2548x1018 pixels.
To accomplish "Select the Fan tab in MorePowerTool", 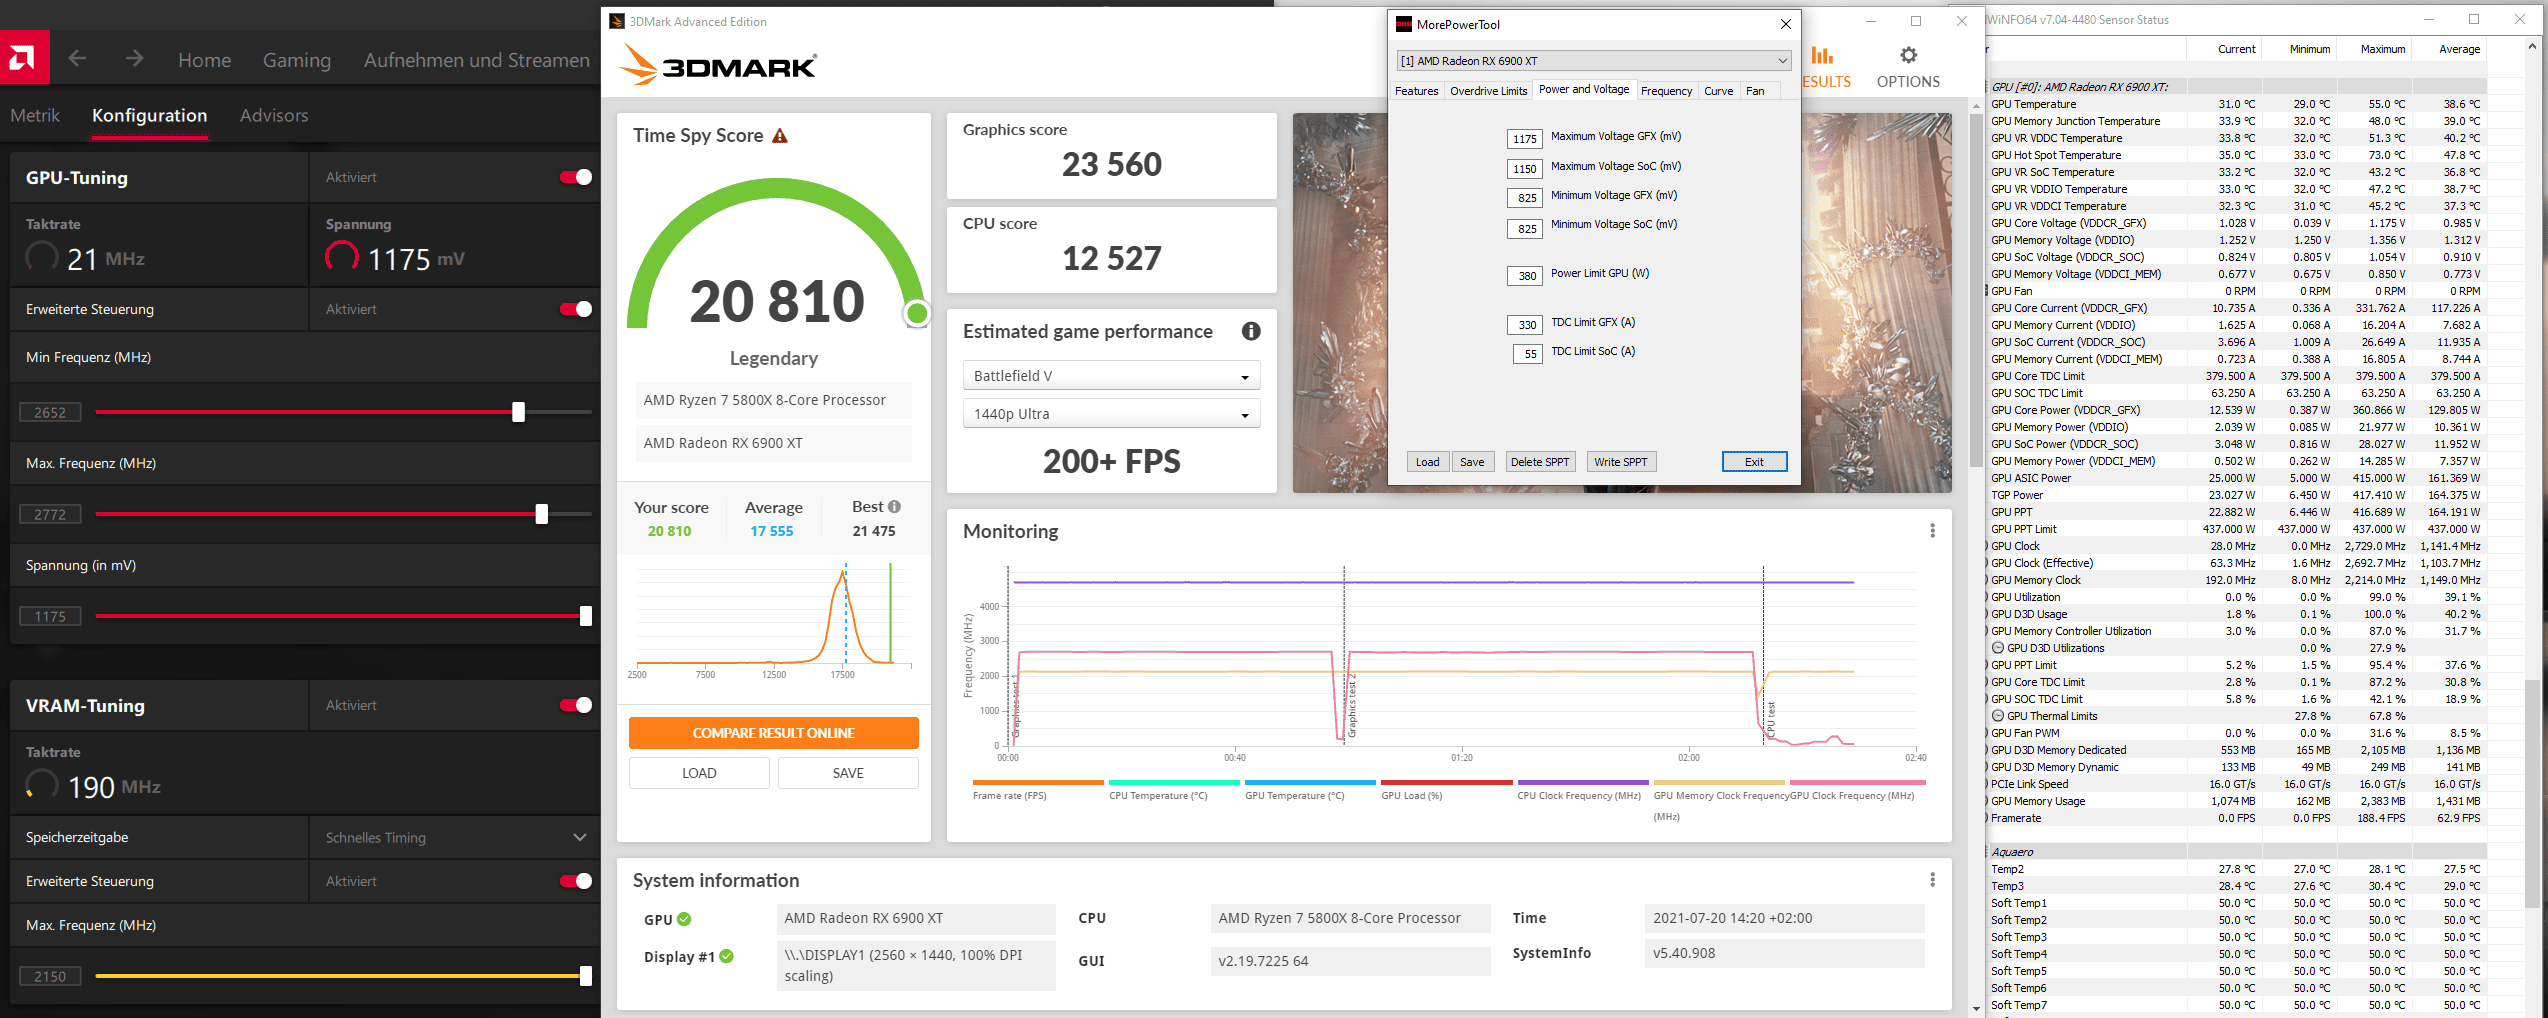I will 1755,91.
